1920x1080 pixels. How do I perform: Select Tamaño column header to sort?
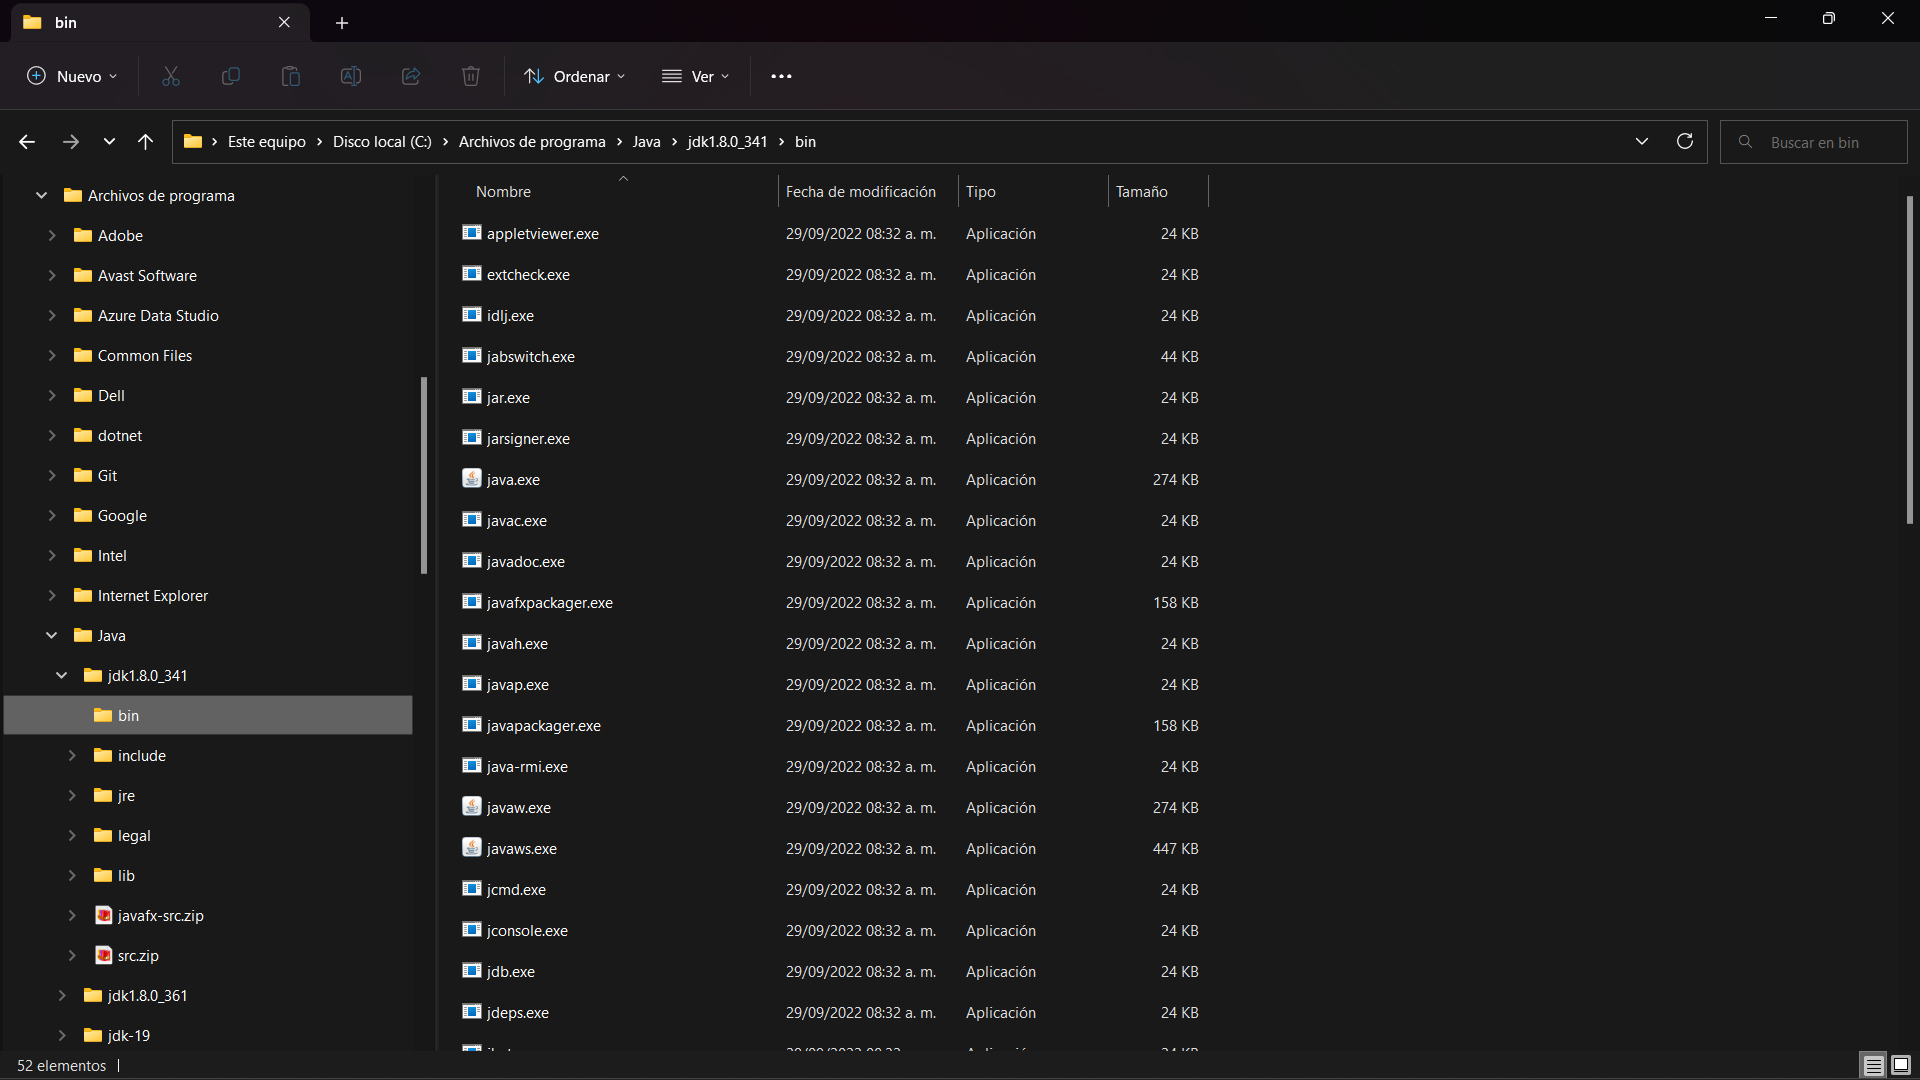click(x=1139, y=190)
